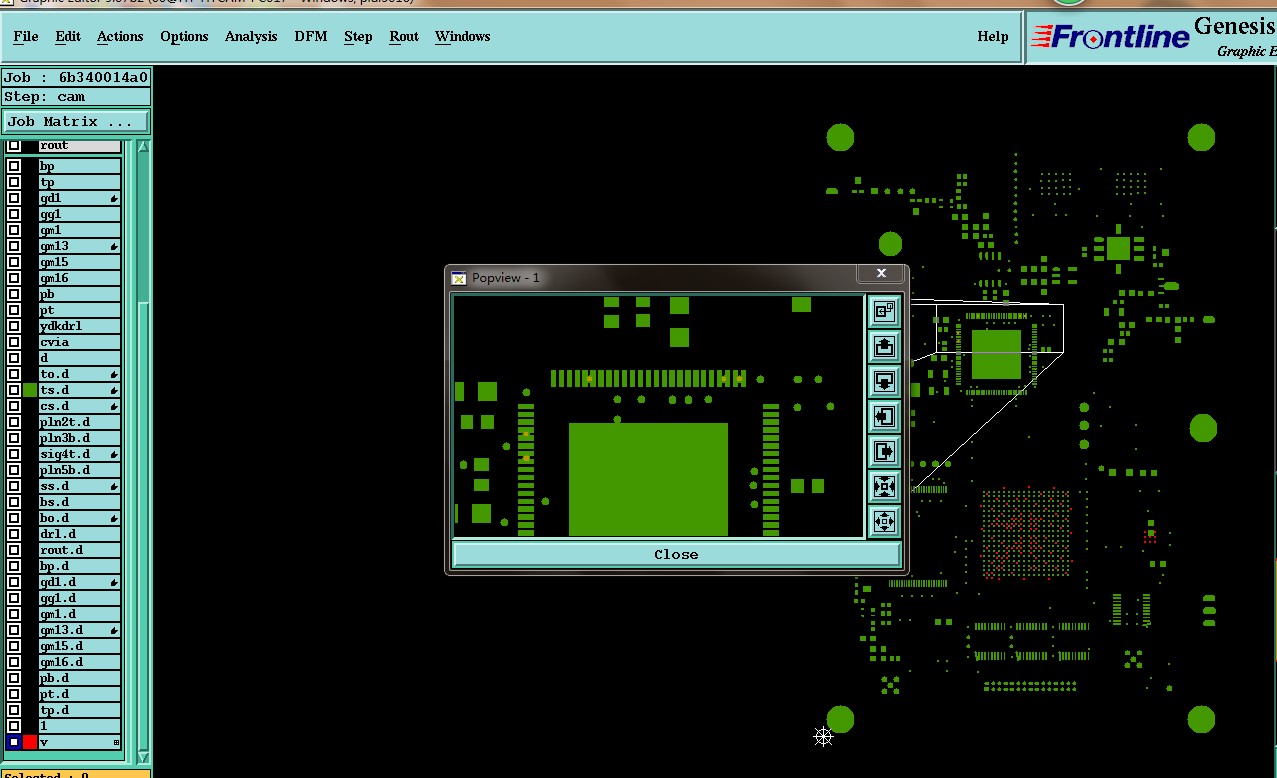1277x778 pixels.
Task: Select layer name pln3b.d
Action: tap(80, 438)
